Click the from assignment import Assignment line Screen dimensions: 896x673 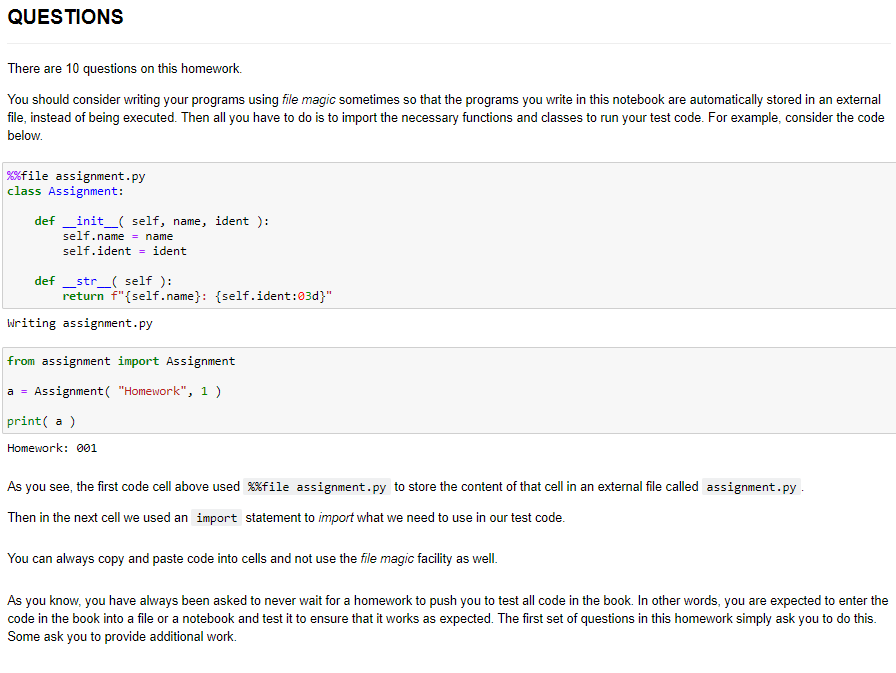120,360
